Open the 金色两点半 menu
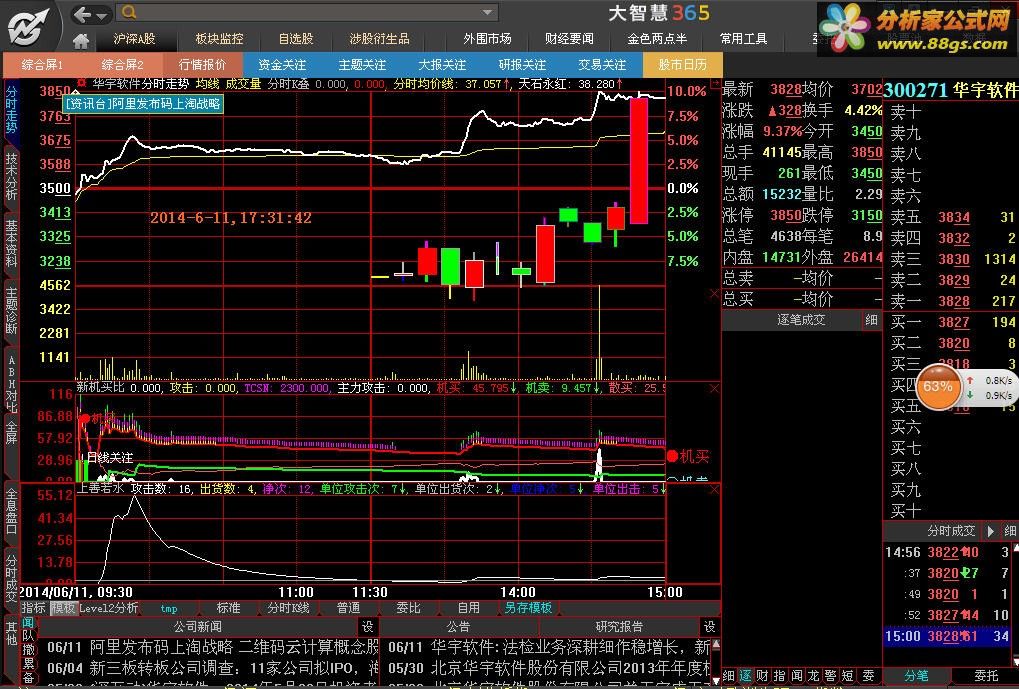 [x=657, y=39]
